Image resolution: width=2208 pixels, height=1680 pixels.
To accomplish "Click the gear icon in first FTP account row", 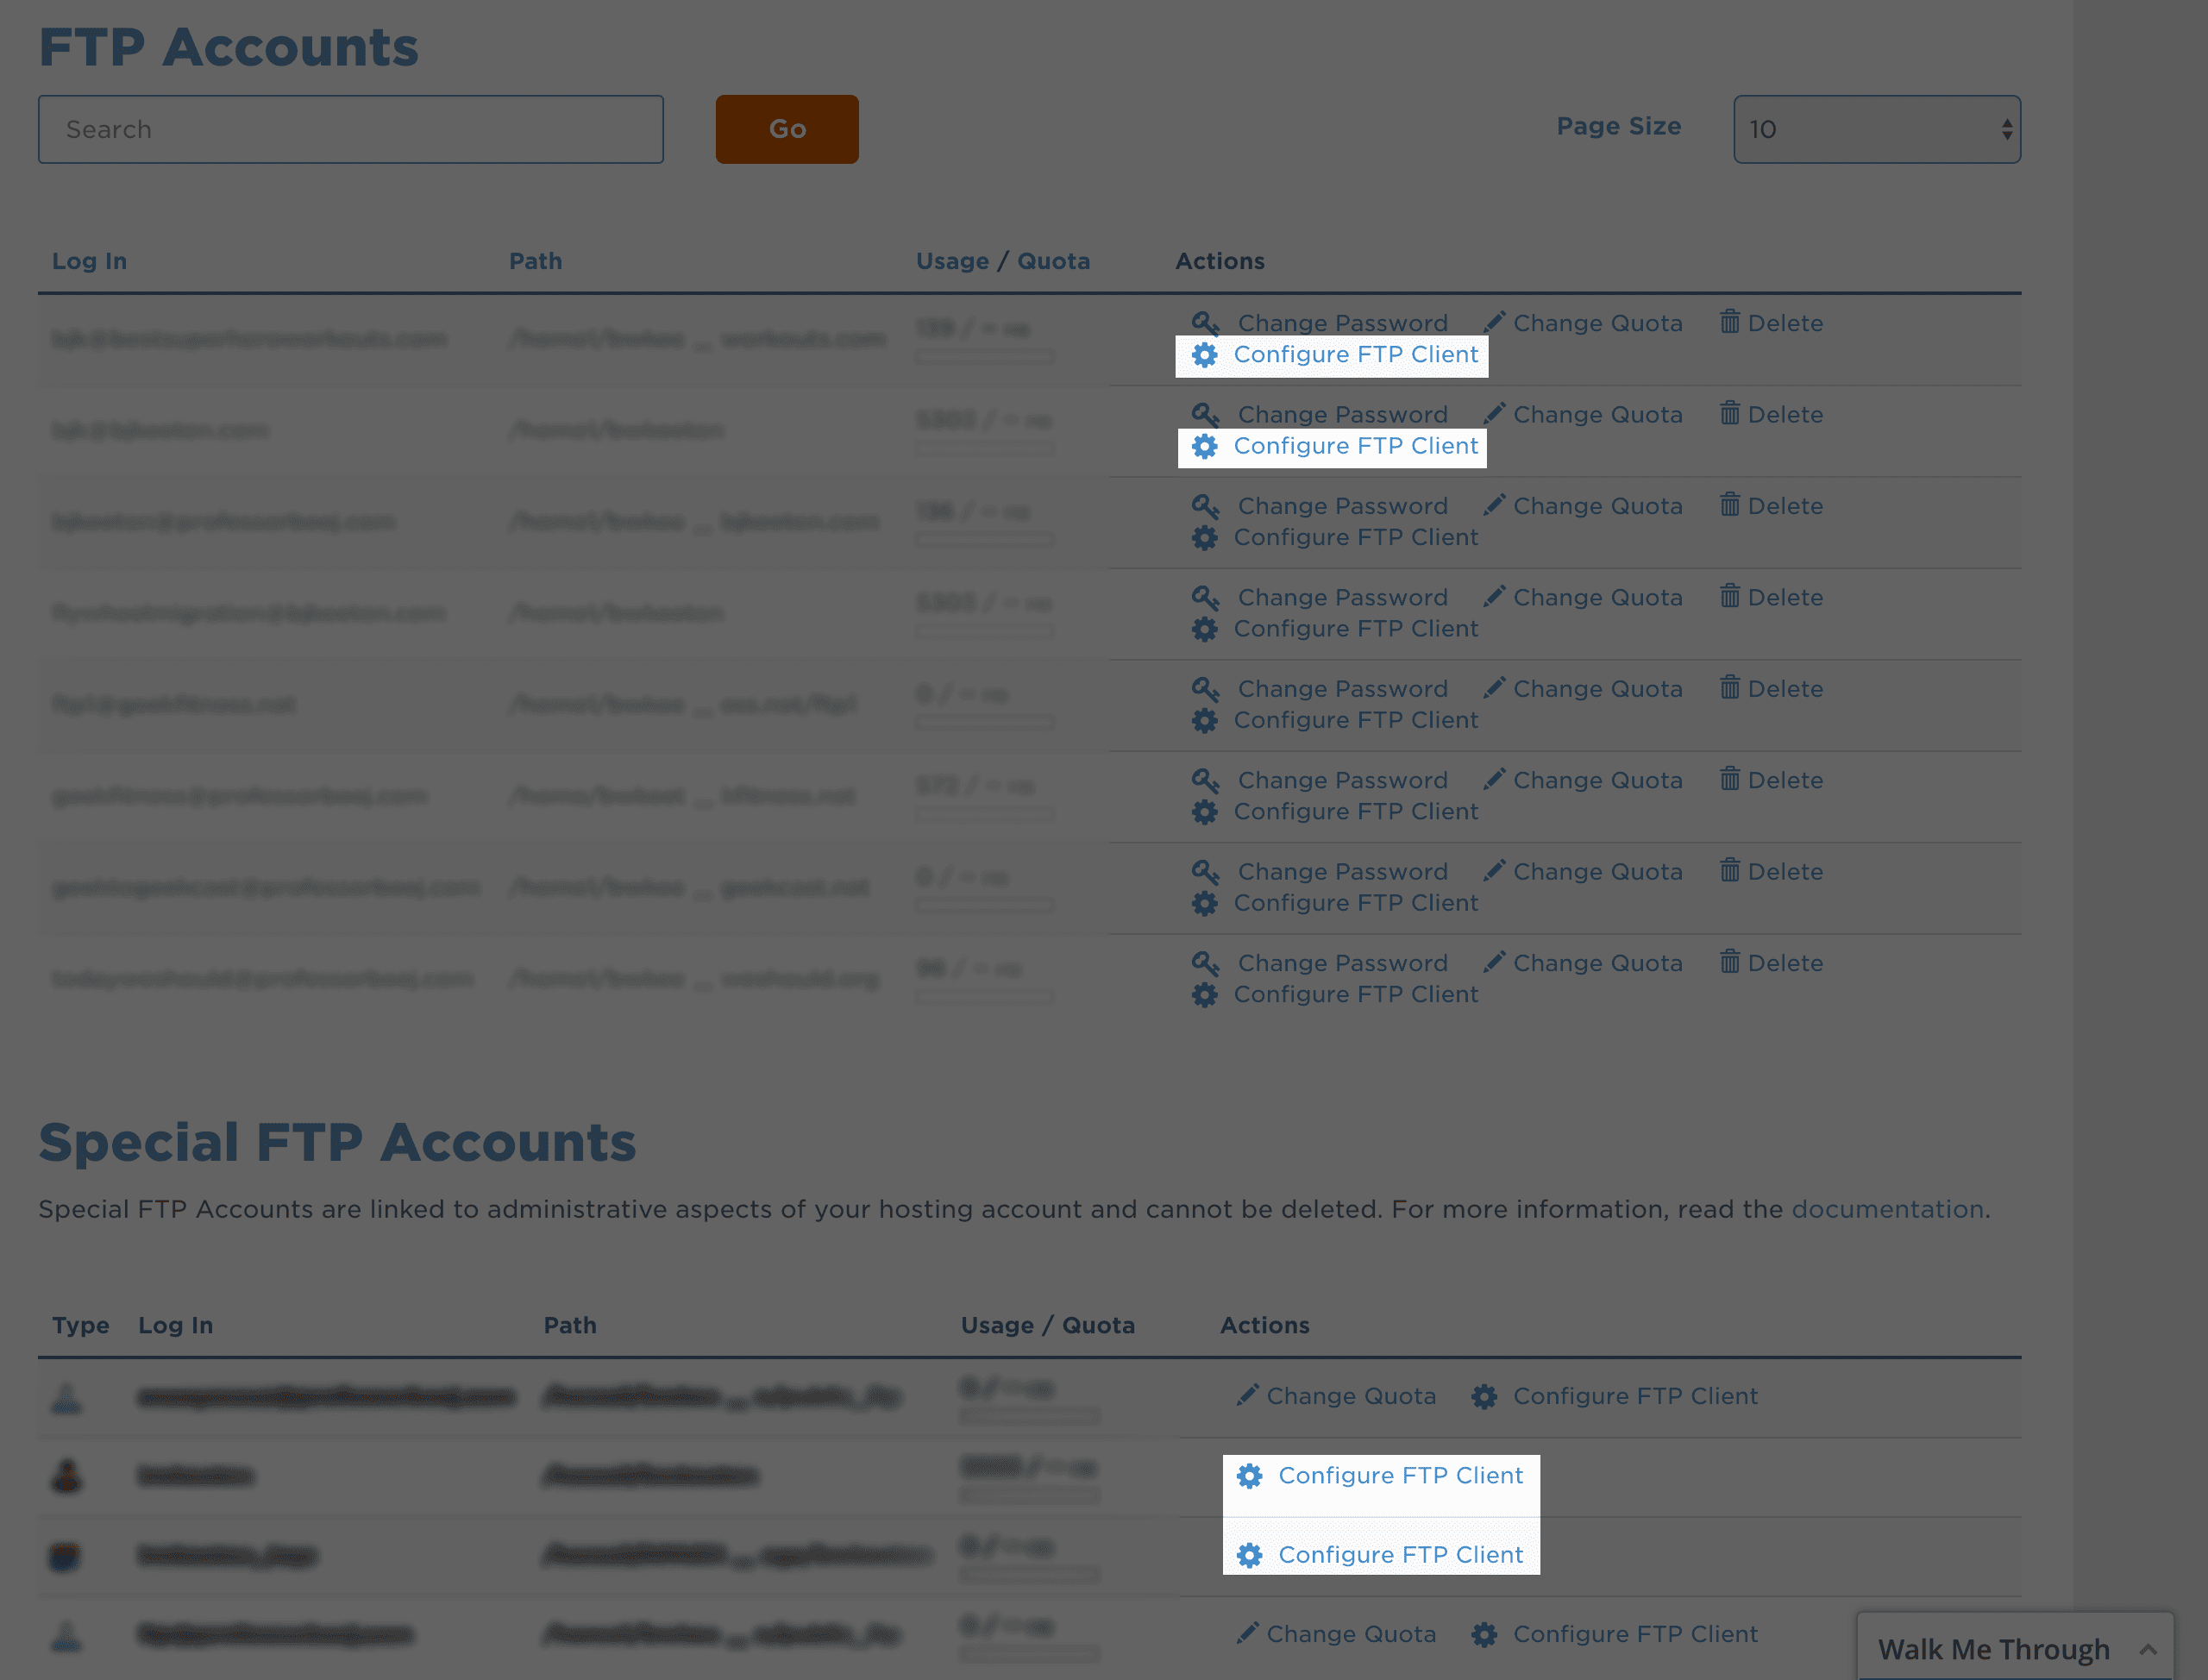I will (1205, 355).
